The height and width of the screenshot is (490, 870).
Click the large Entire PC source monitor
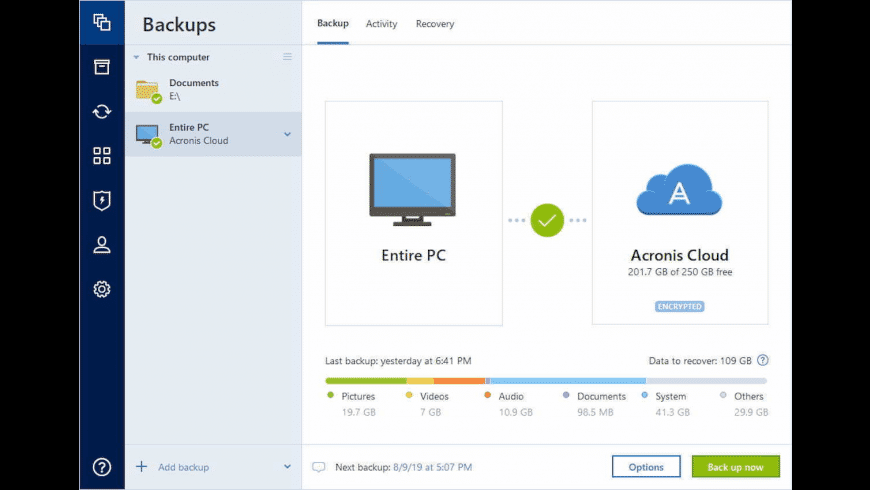click(x=412, y=190)
